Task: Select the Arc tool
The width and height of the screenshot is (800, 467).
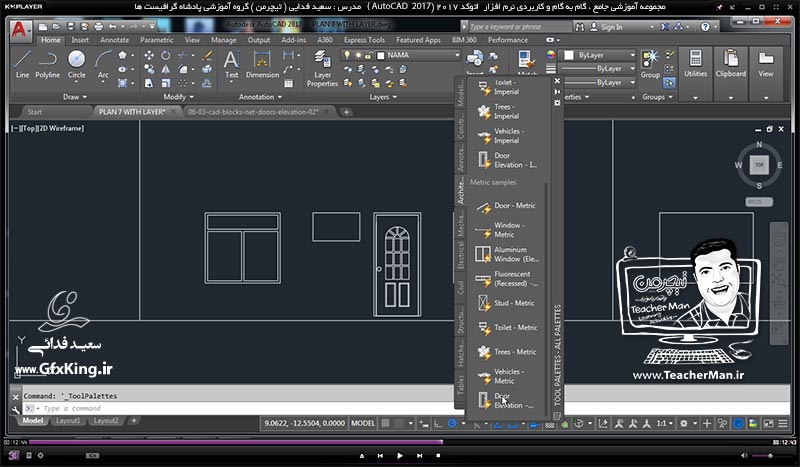Action: point(103,64)
